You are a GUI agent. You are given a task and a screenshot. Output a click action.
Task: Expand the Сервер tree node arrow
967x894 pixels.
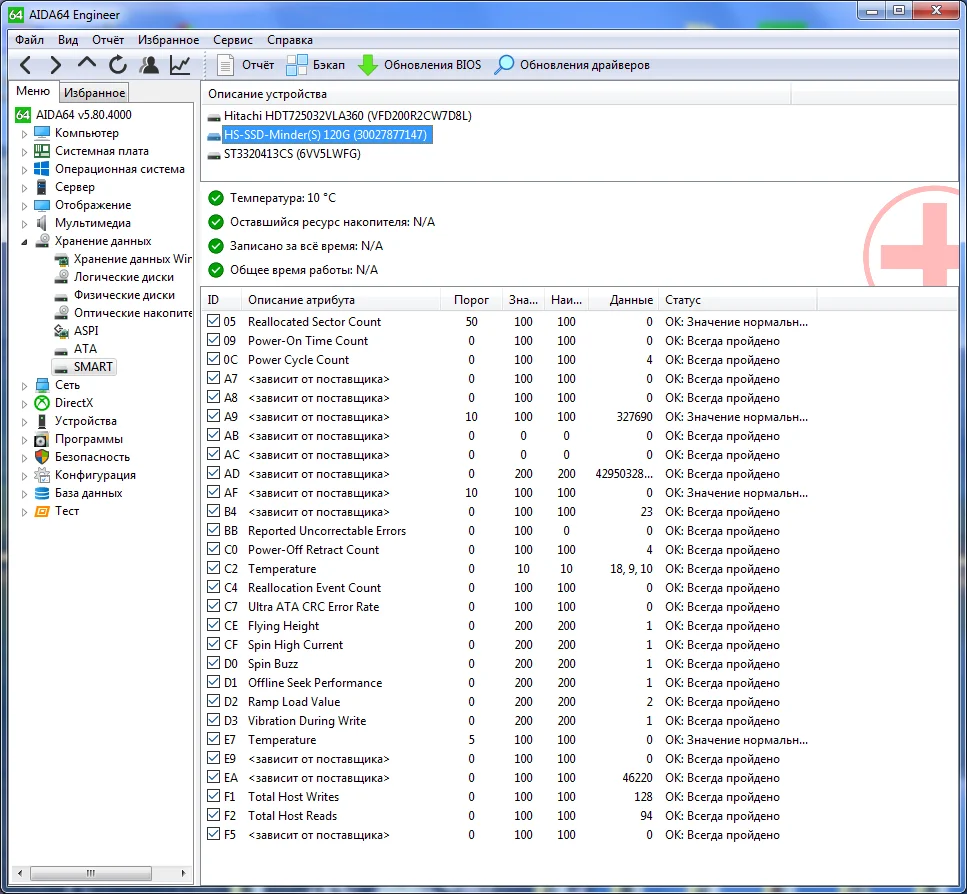click(24, 188)
